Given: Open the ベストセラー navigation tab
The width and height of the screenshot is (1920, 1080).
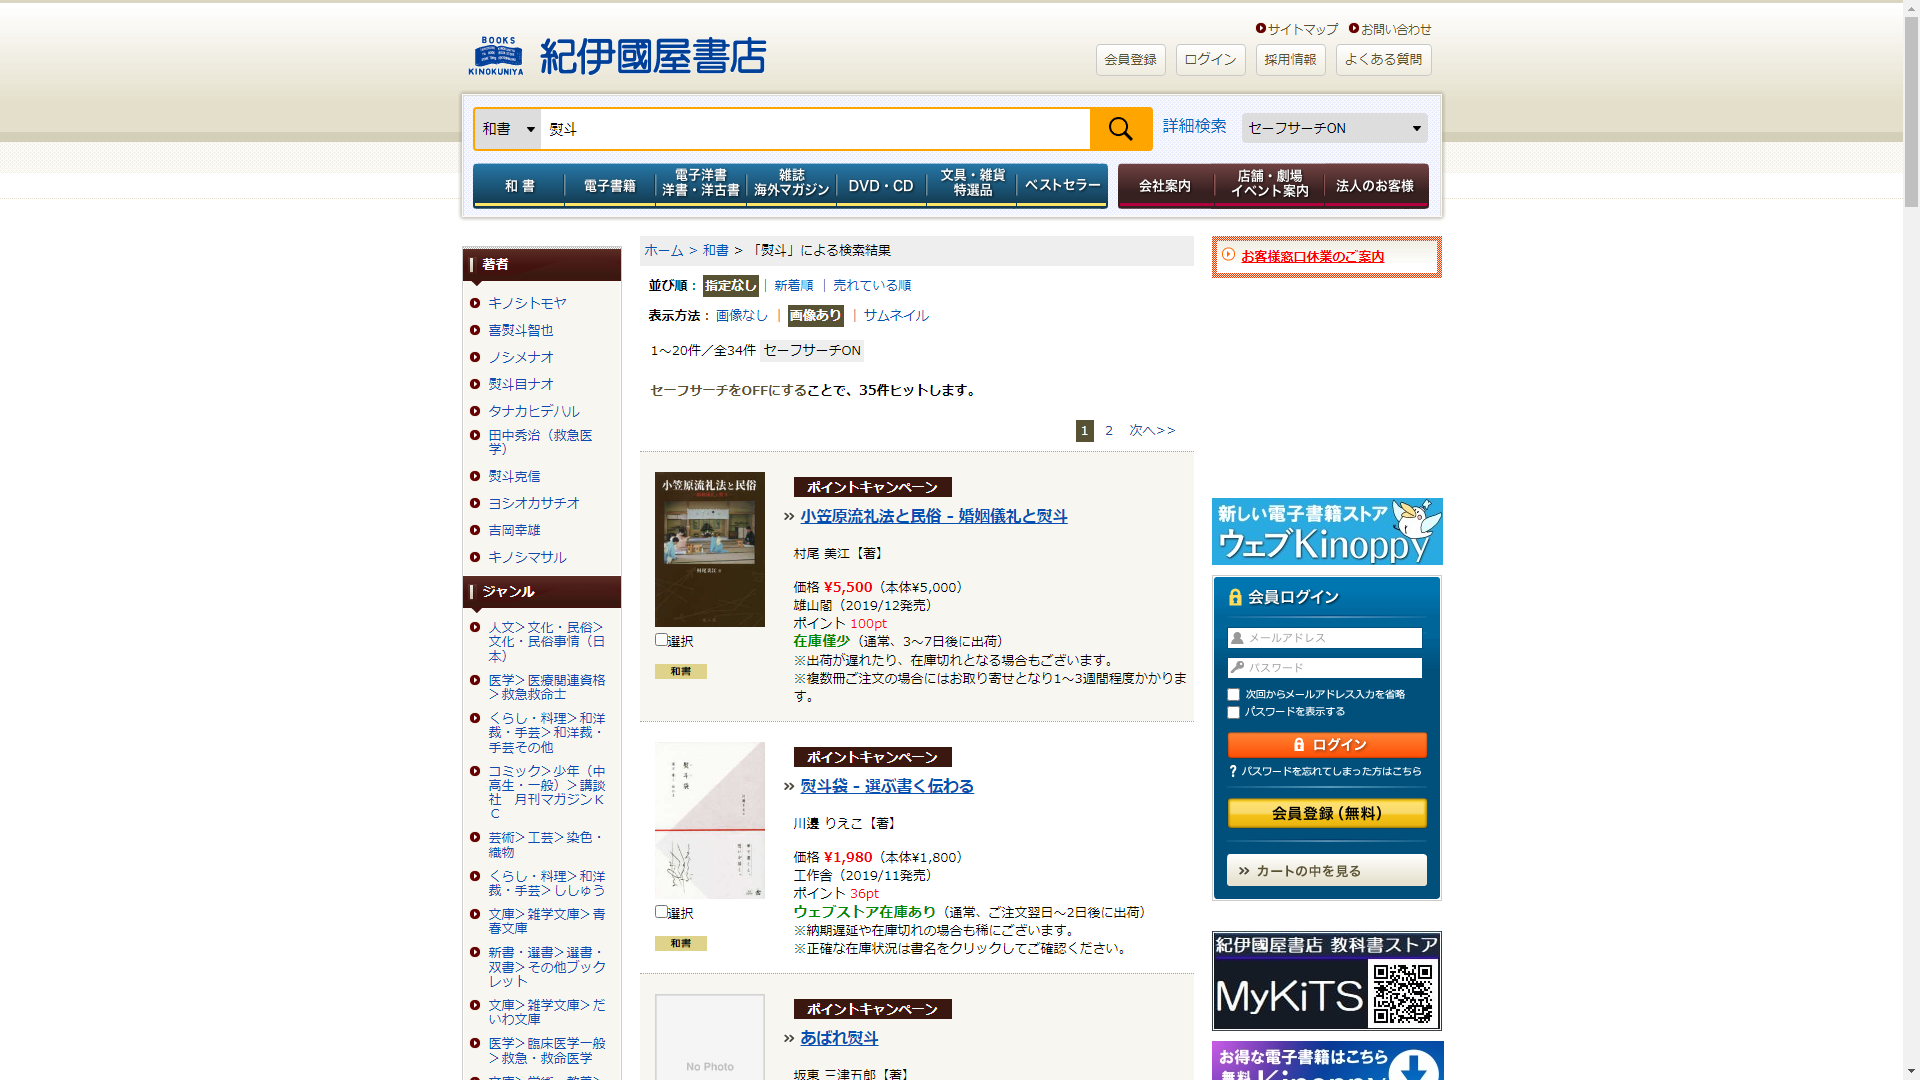Looking at the screenshot, I should pyautogui.click(x=1062, y=186).
